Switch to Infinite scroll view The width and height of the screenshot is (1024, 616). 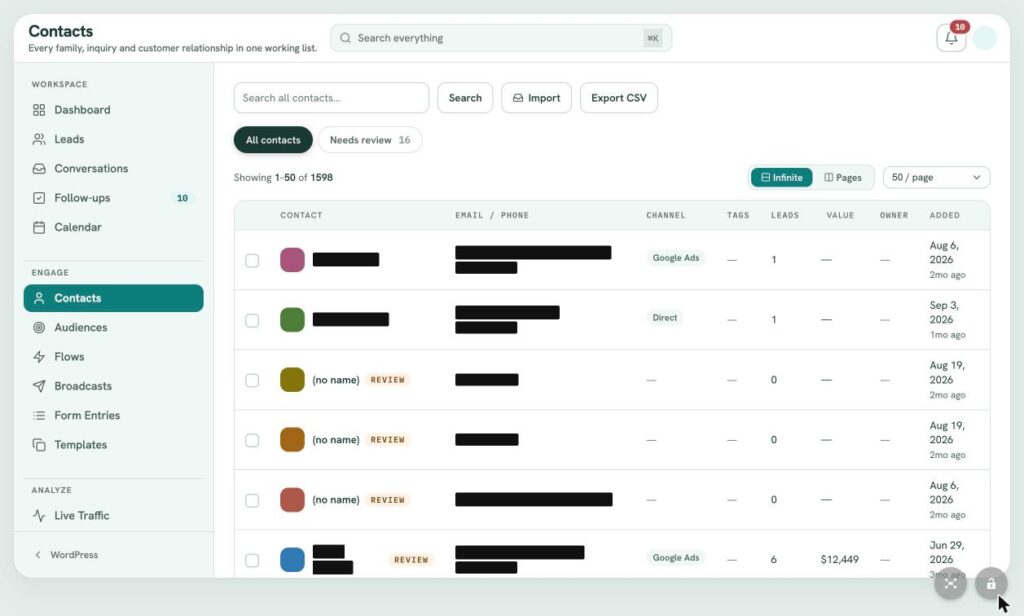[782, 178]
